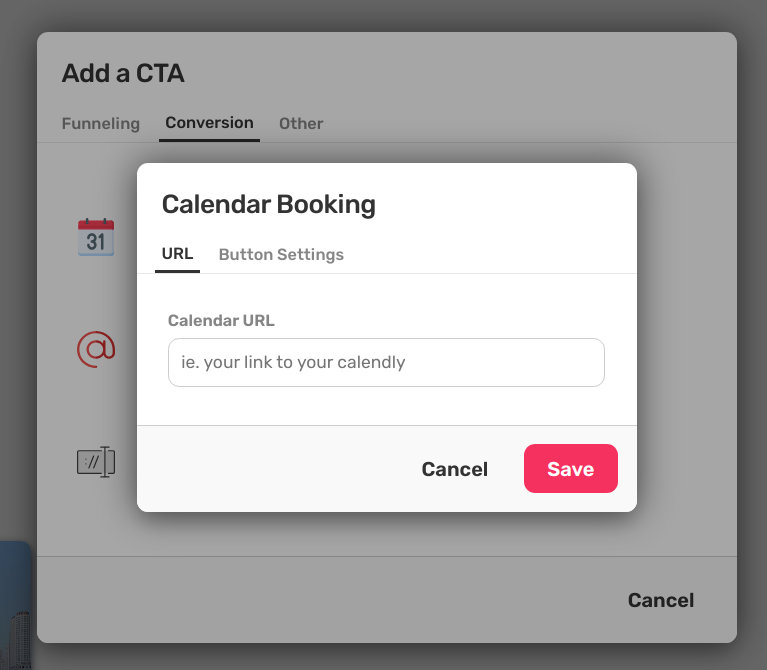Pick the URL redirect text-cursor icon
767x670 pixels.
coord(96,462)
